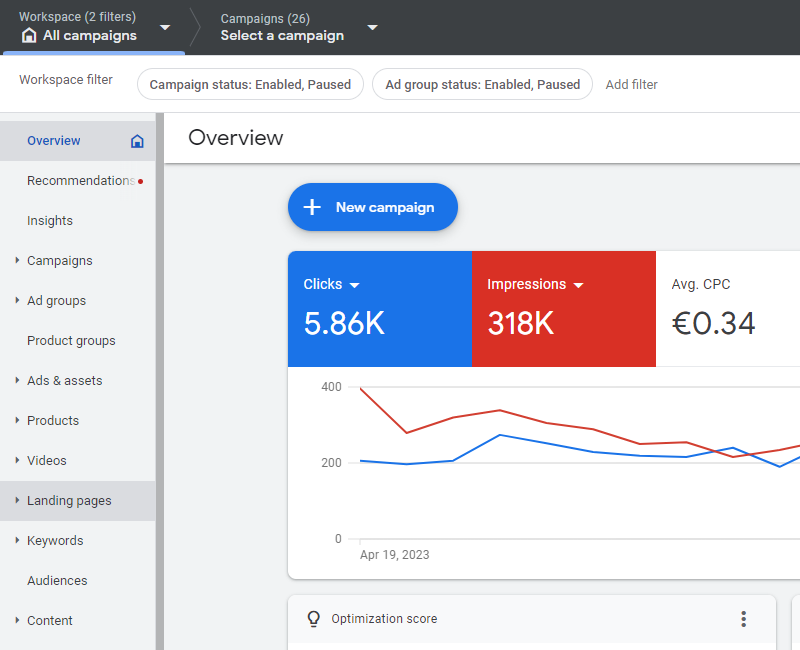
Task: Expand the Ad groups sidebar item
Action: [x=18, y=301]
